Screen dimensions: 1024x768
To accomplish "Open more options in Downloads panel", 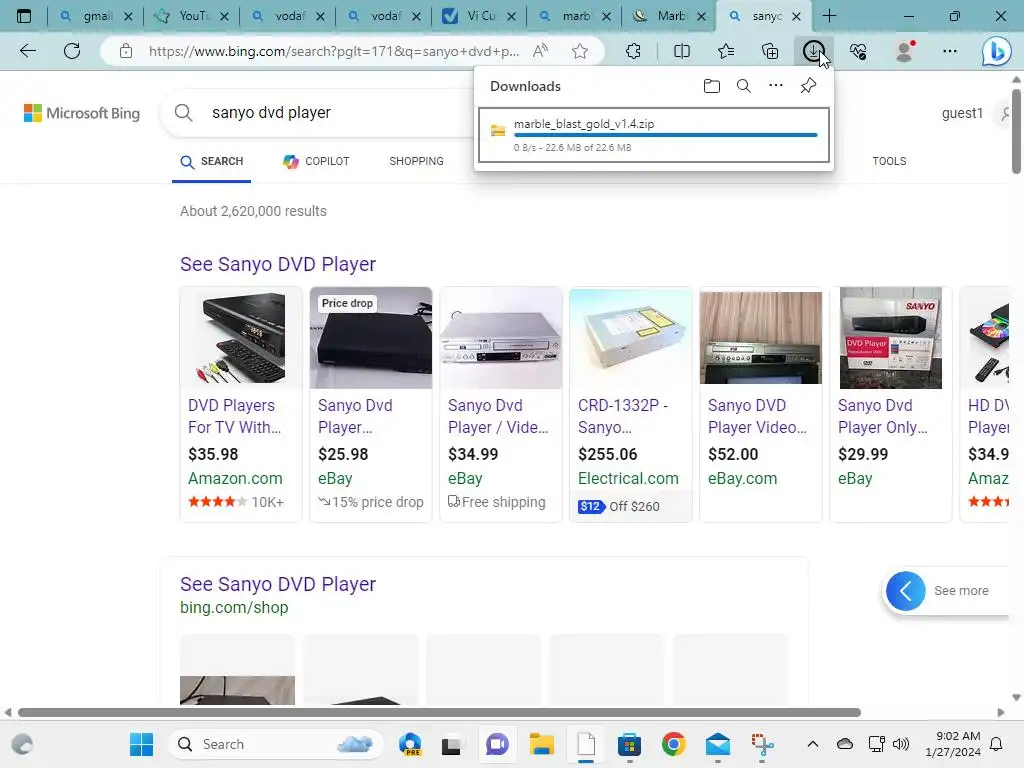I will click(775, 86).
